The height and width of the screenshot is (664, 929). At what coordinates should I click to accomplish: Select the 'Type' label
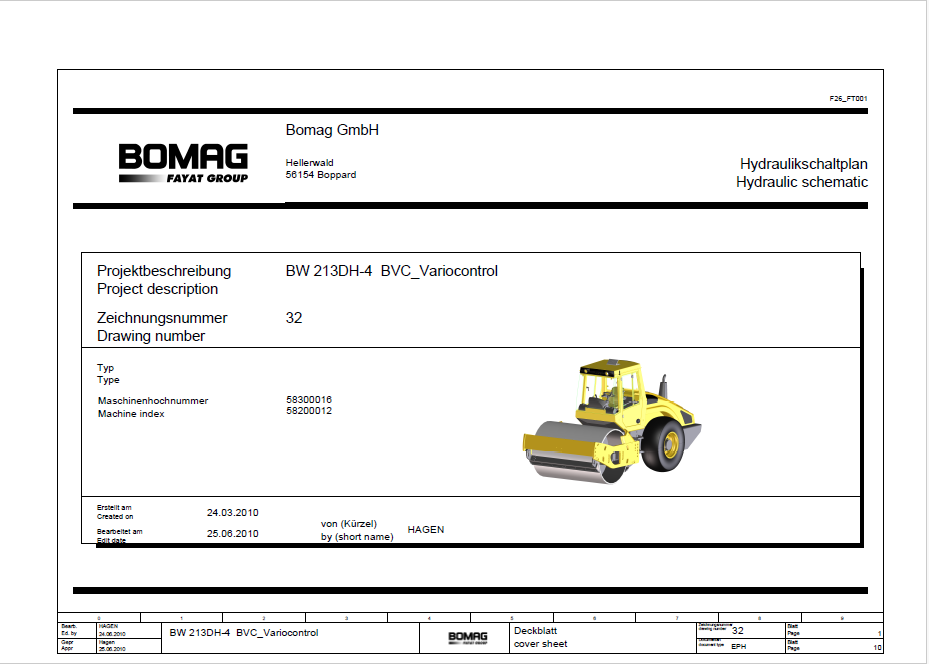[x=108, y=380]
